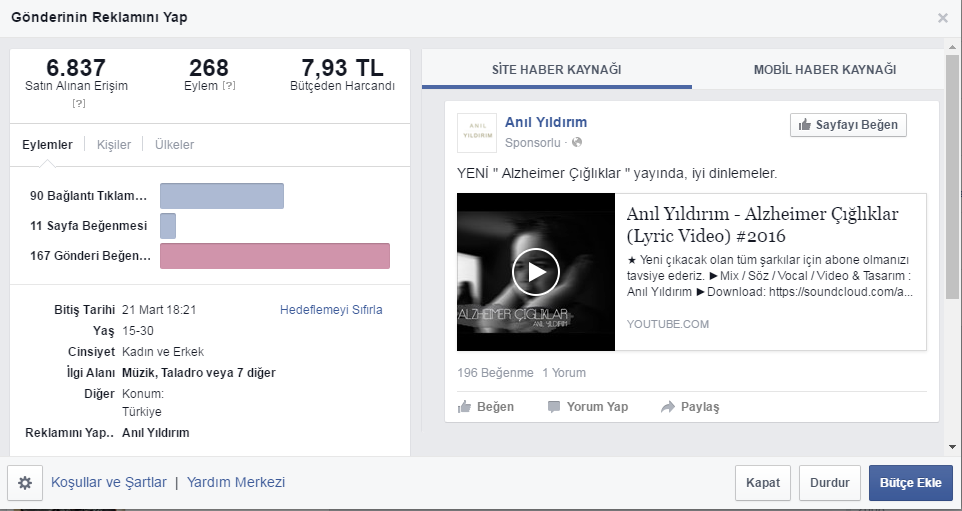Open the Koşullar ve Şartlar link
The height and width of the screenshot is (511, 962).
[x=109, y=482]
